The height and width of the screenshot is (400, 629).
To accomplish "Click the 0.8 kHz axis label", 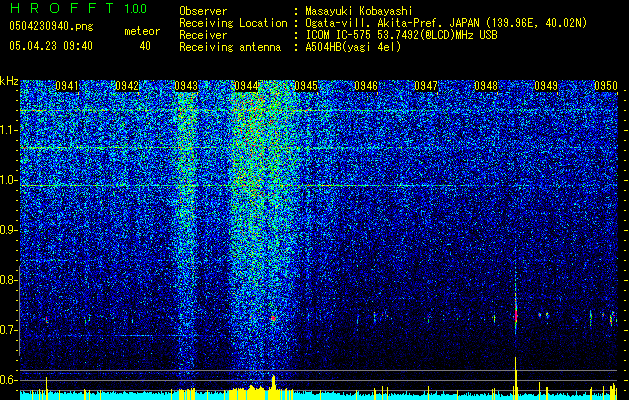I will (x=8, y=280).
